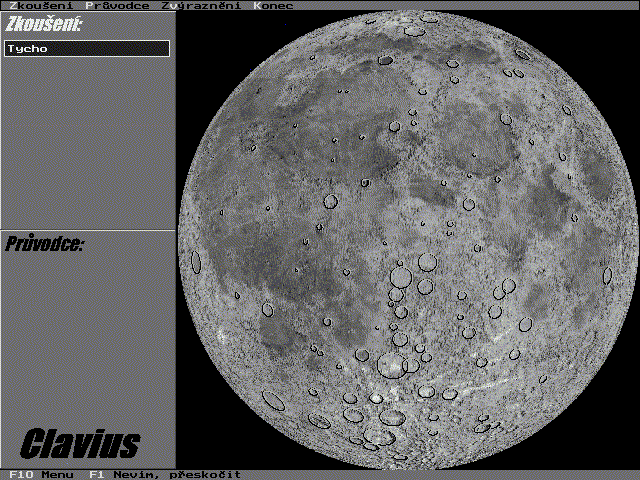Screen dimensions: 640x480
Task: Select the Ptolemaeus crater circle near Moon's center
Action: point(402,276)
